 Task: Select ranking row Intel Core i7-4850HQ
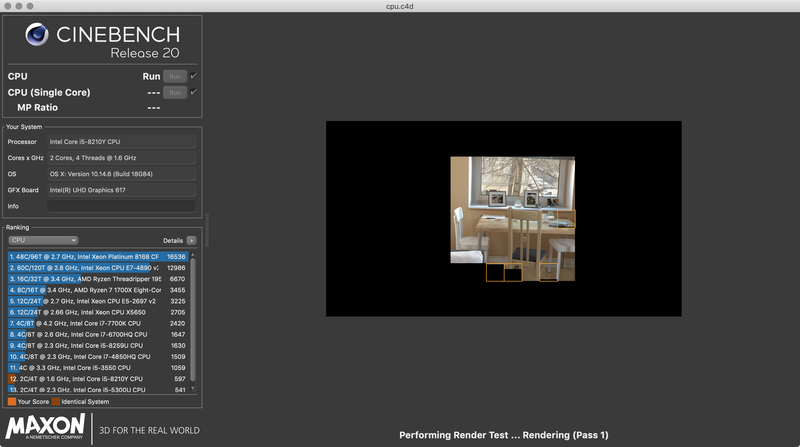[x=98, y=357]
